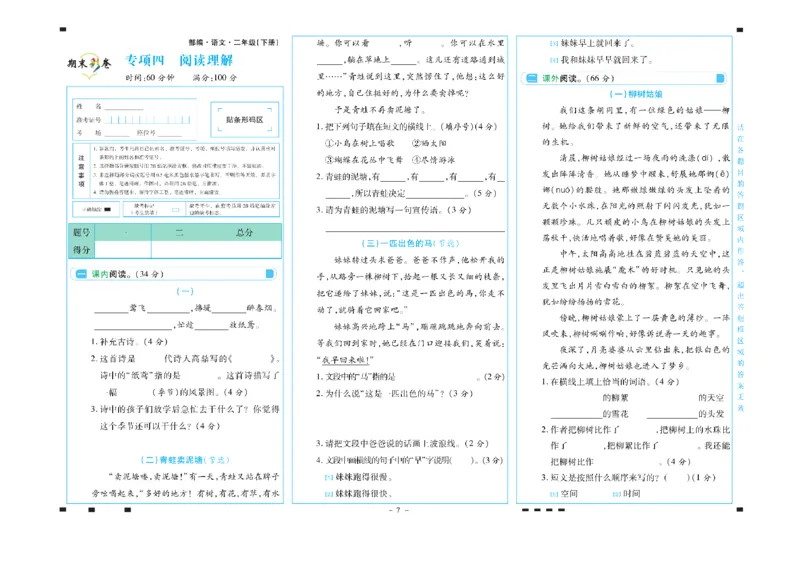Click the heading (一)柳树姑娘
The image size is (800, 566).
pyautogui.click(x=636, y=94)
